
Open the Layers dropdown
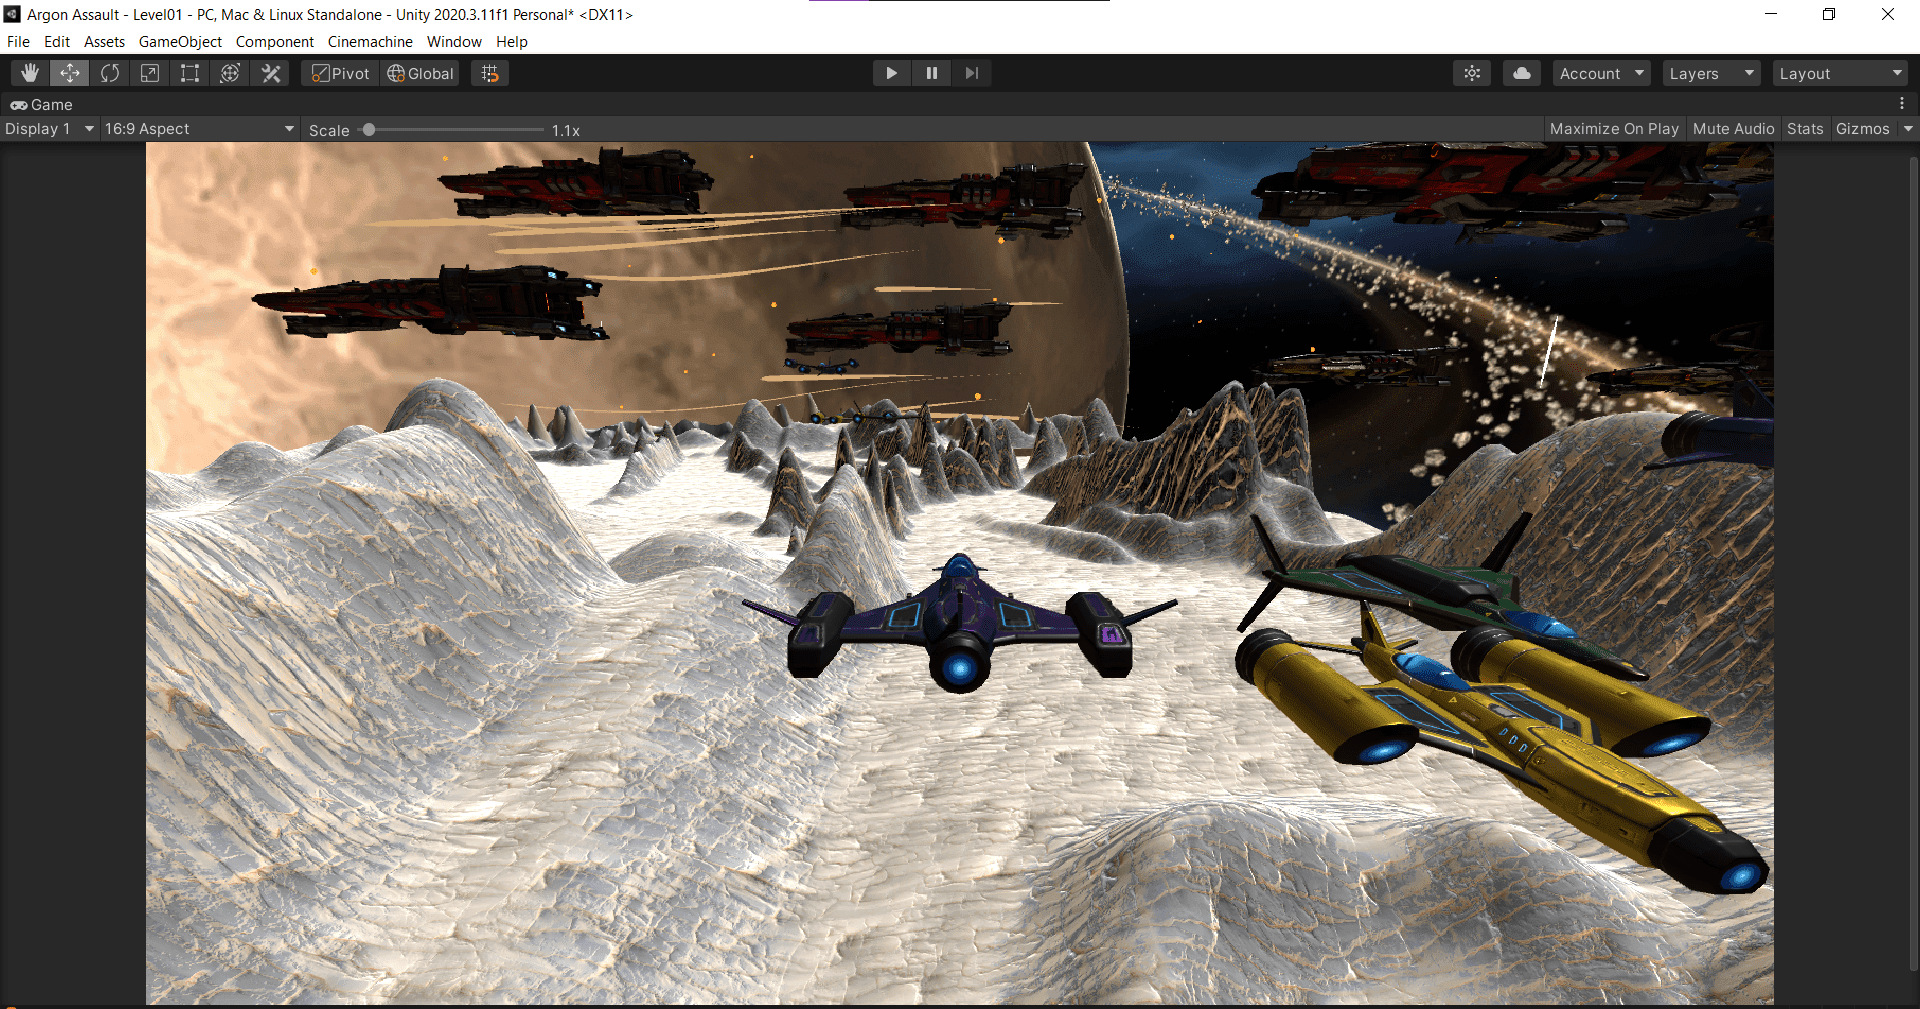(x=1711, y=73)
